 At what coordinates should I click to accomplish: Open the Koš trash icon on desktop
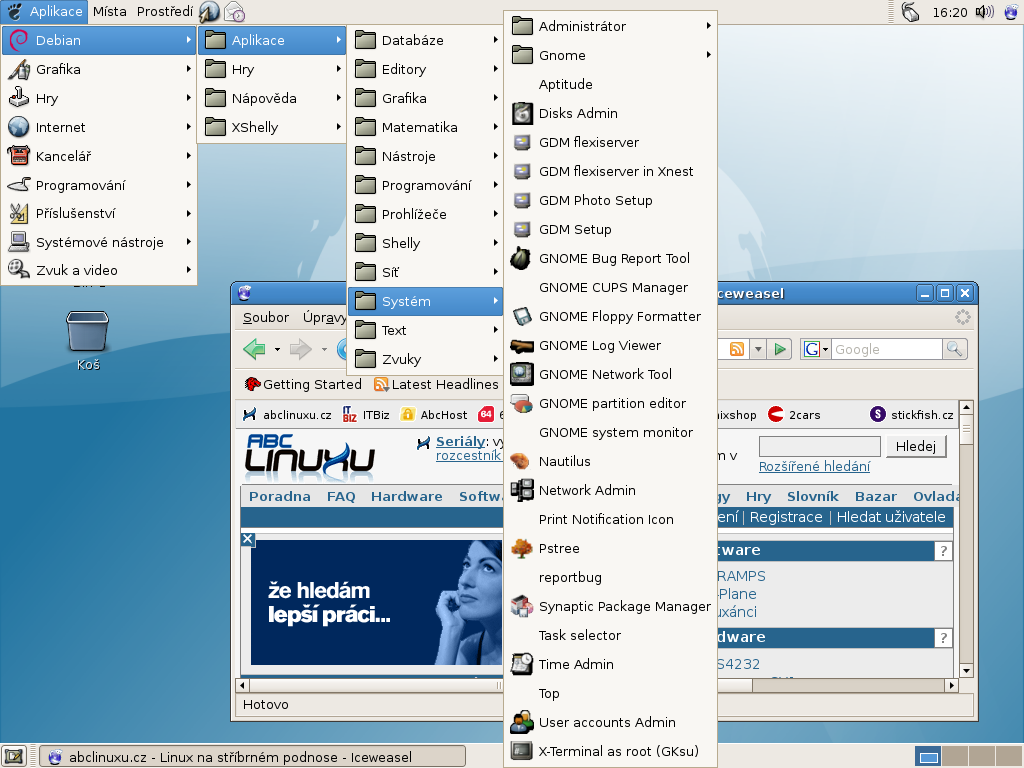[x=88, y=340]
